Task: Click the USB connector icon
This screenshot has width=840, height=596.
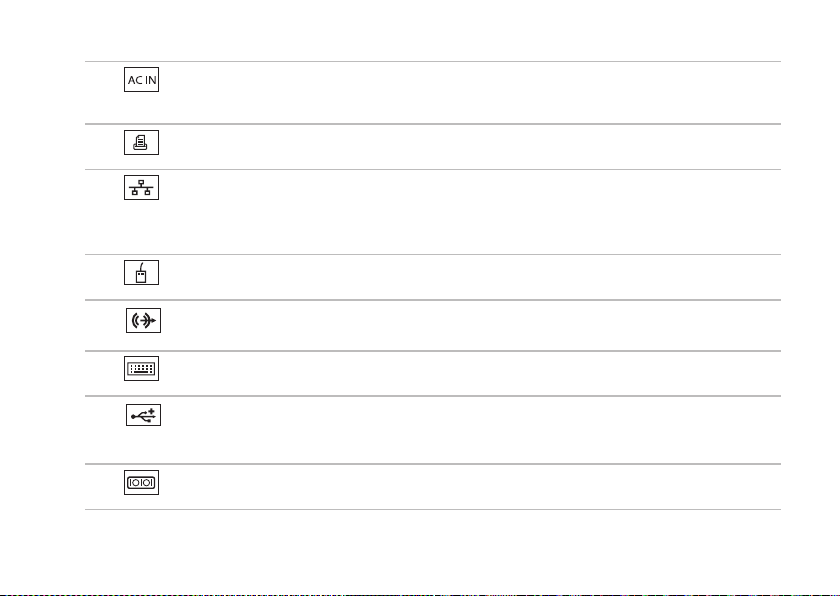Action: tap(144, 415)
